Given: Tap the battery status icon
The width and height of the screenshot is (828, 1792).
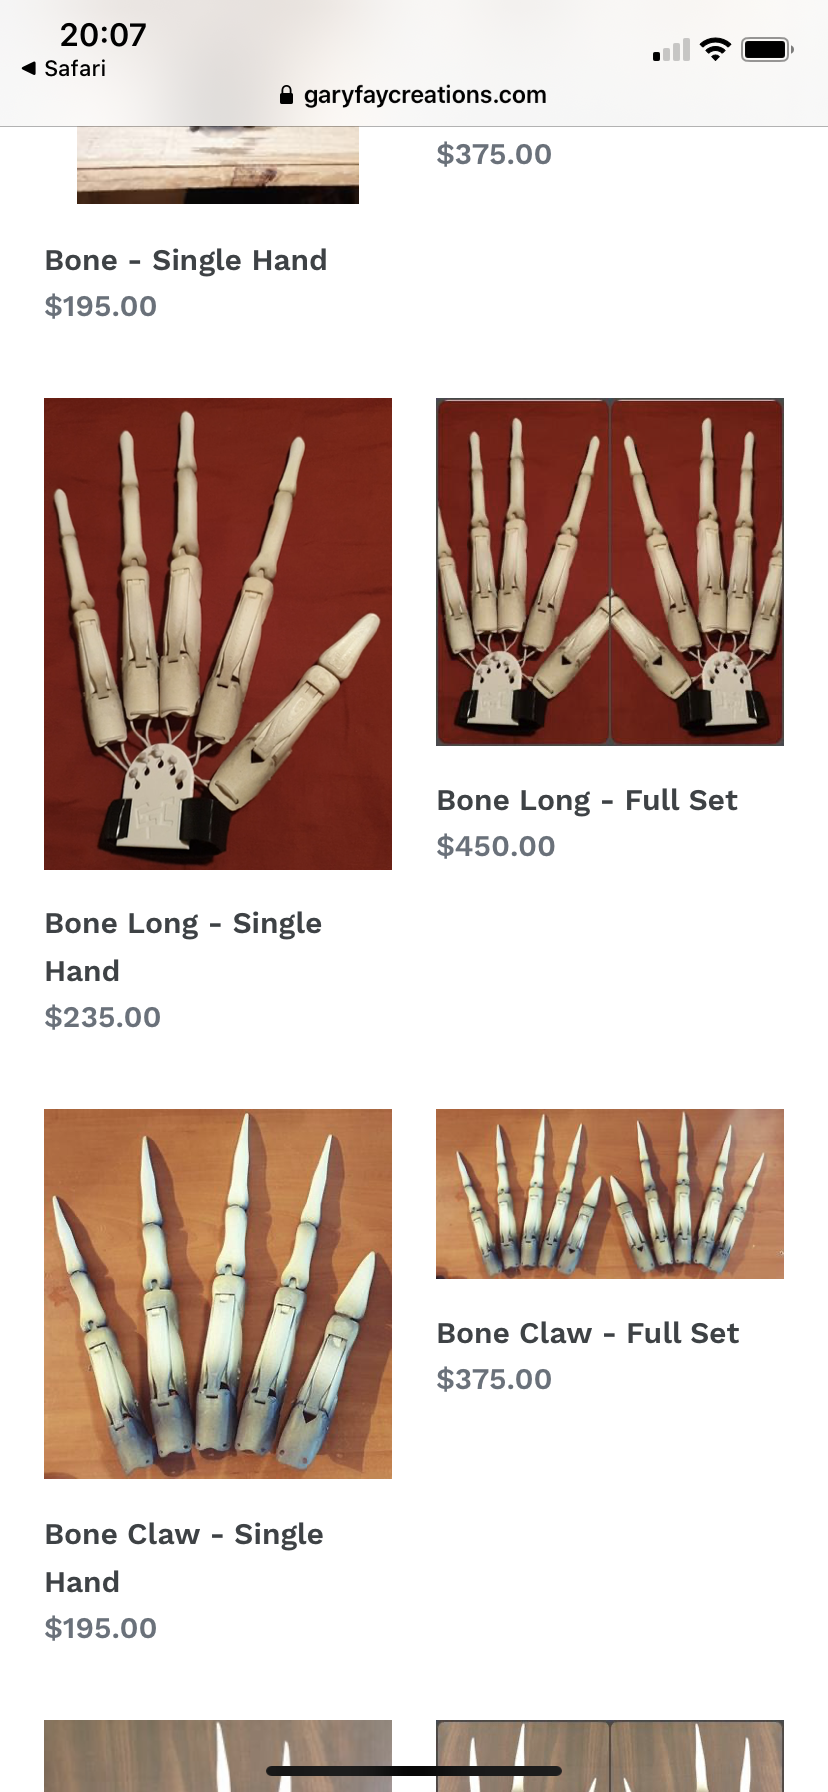Looking at the screenshot, I should (x=768, y=49).
